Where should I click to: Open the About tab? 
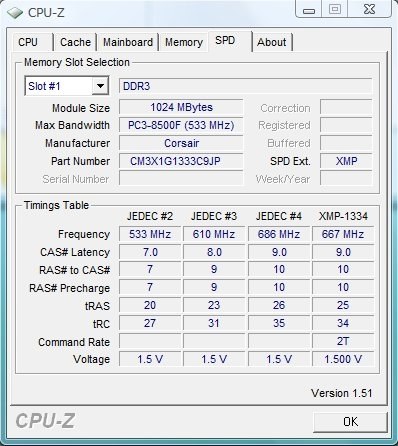[272, 42]
